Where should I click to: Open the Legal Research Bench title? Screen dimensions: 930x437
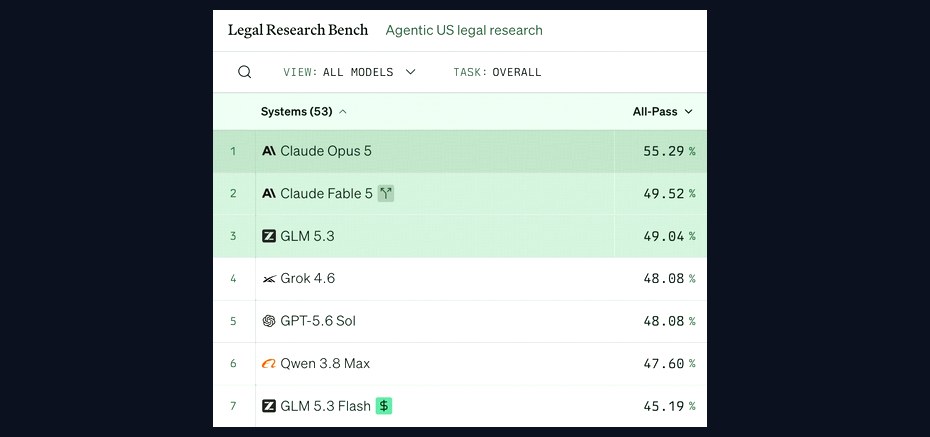point(298,30)
